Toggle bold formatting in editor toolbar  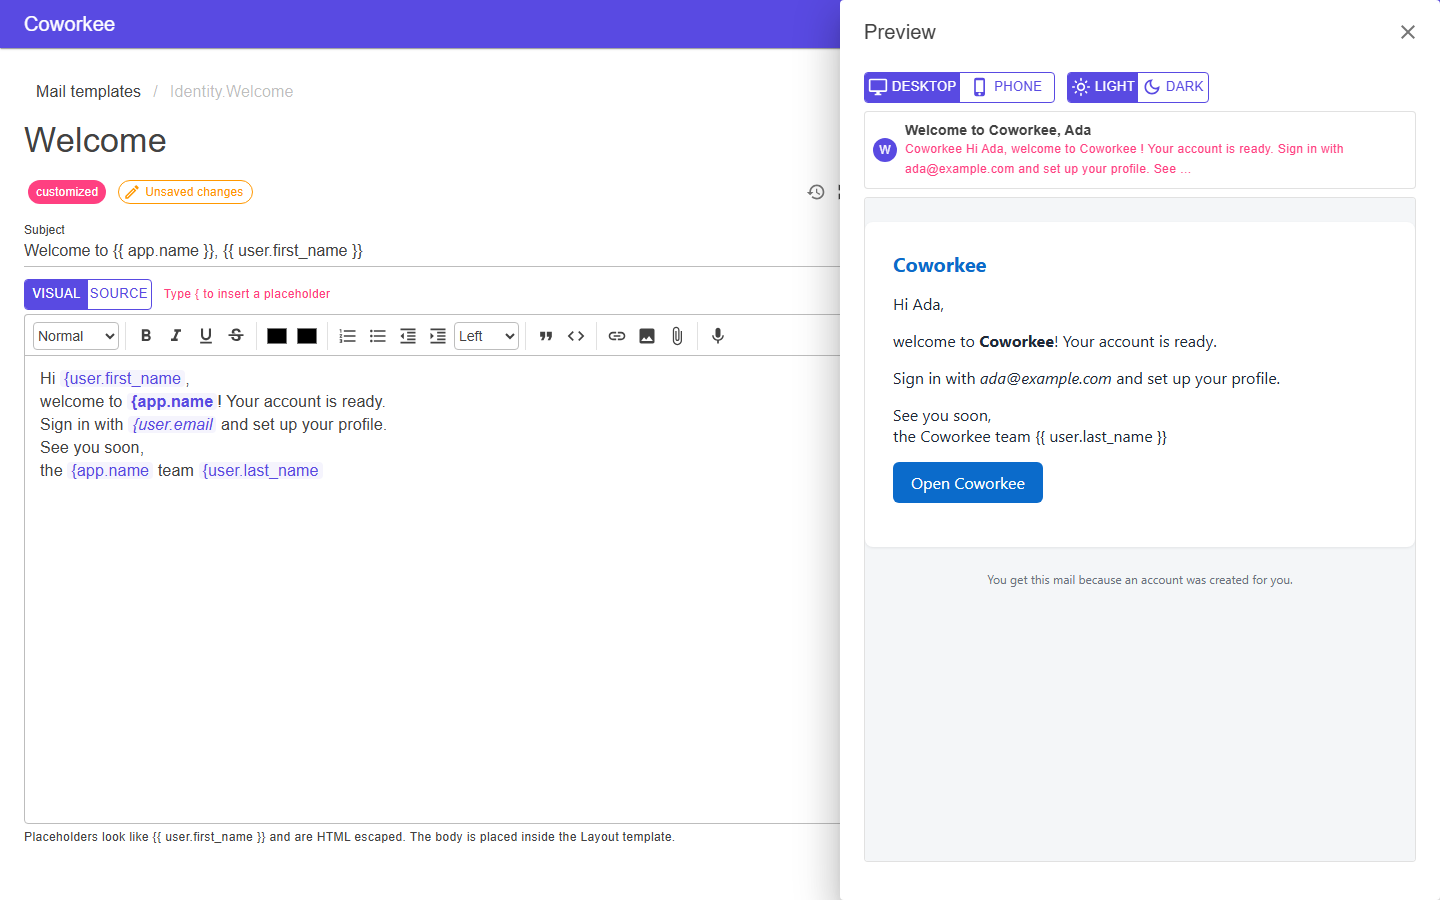tap(146, 336)
